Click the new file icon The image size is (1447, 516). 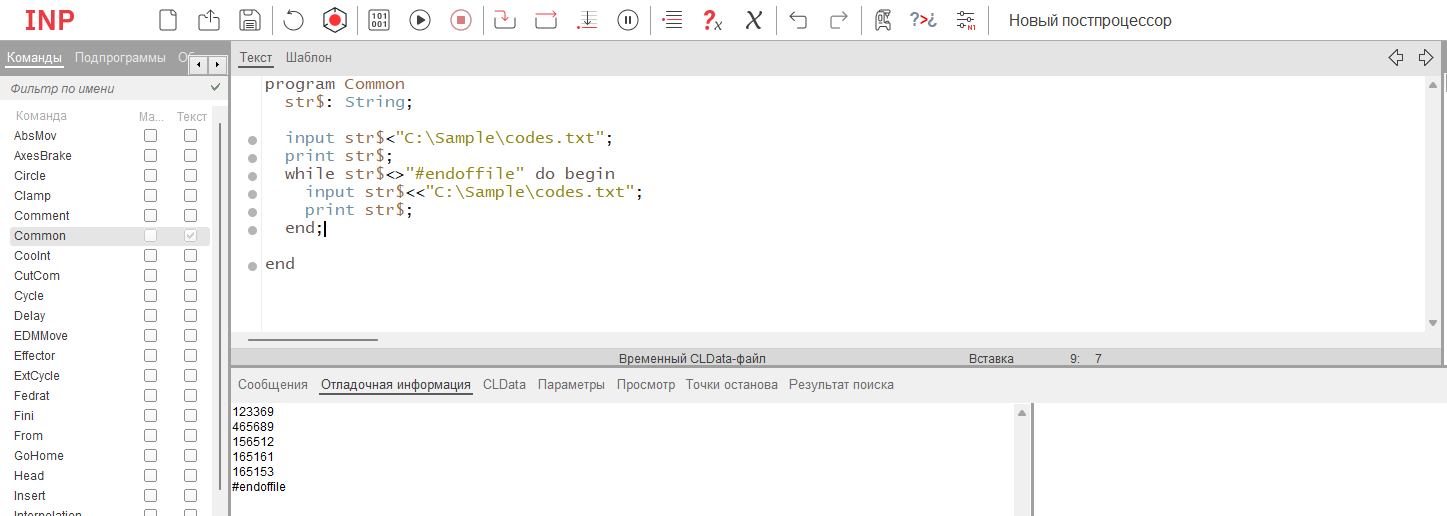click(x=169, y=20)
